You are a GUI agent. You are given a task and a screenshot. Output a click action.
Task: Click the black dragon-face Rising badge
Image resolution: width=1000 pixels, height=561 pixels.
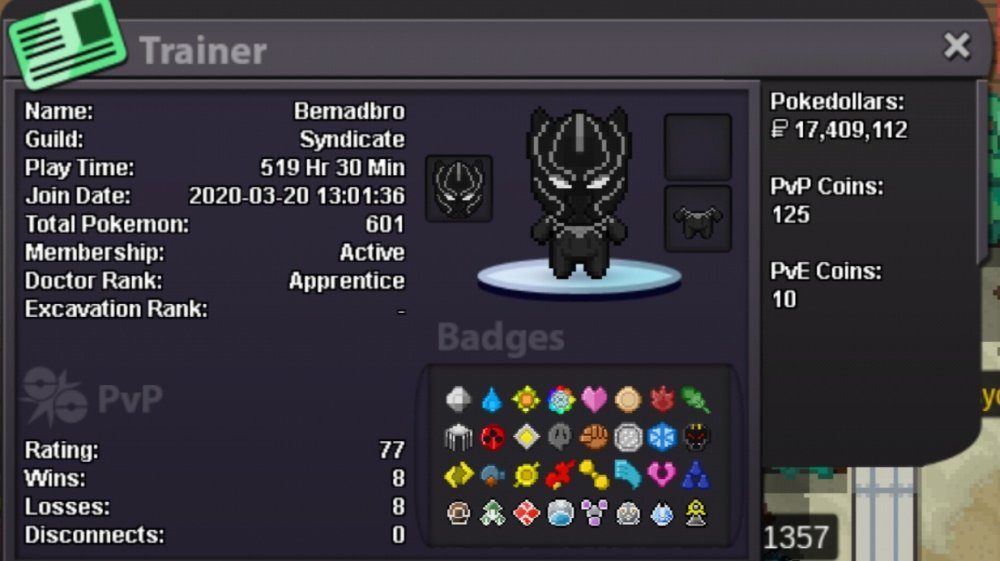click(696, 437)
